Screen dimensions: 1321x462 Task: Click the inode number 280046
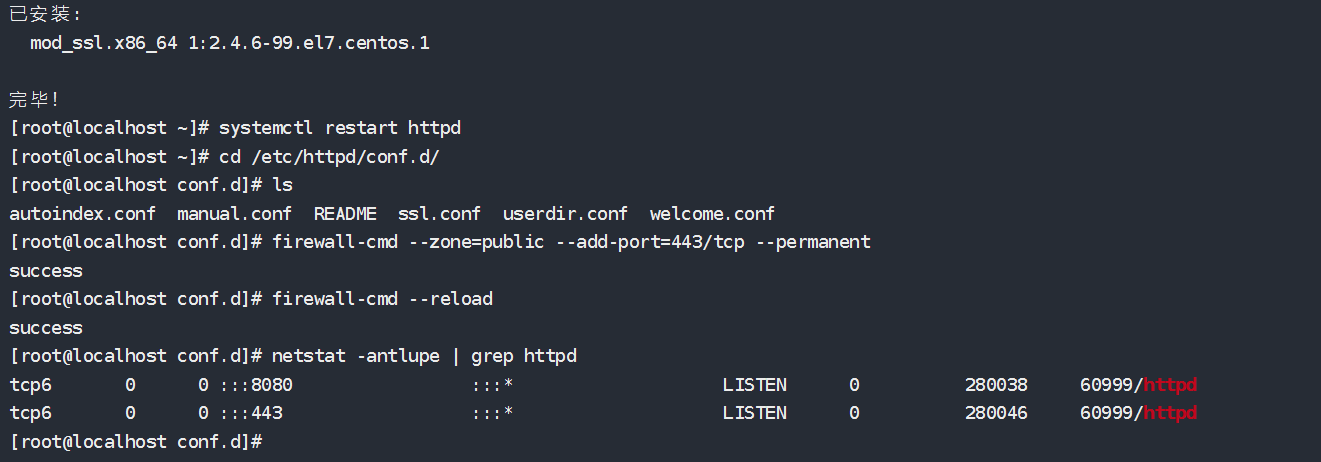pos(996,413)
